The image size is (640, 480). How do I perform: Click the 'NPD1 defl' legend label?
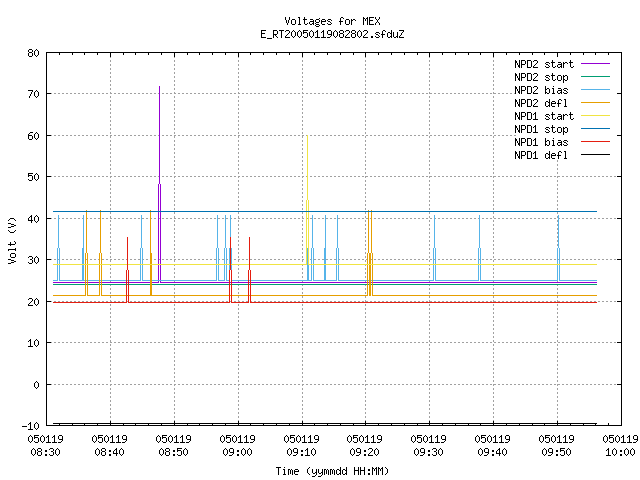pos(541,155)
